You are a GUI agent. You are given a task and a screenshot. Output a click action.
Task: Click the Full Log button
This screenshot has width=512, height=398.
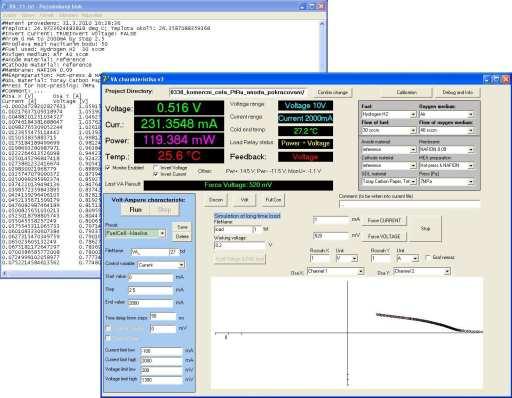click(273, 200)
